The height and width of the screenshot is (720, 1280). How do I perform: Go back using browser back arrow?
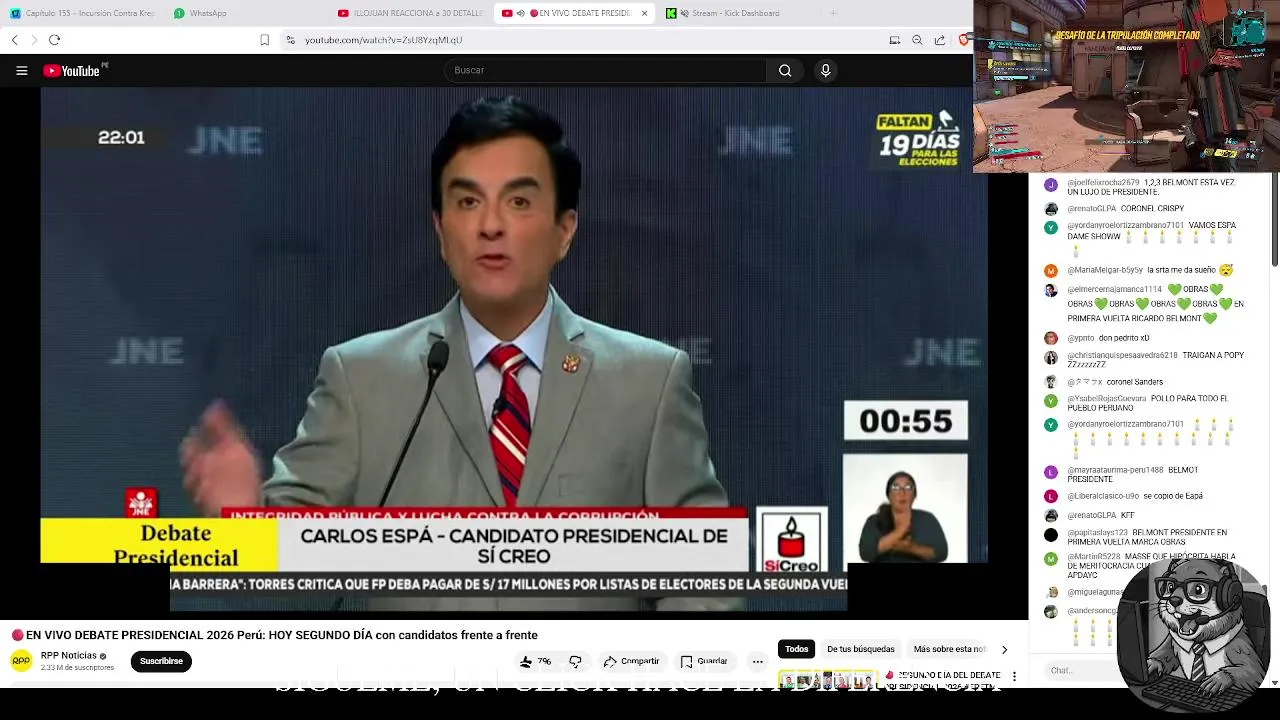(14, 40)
